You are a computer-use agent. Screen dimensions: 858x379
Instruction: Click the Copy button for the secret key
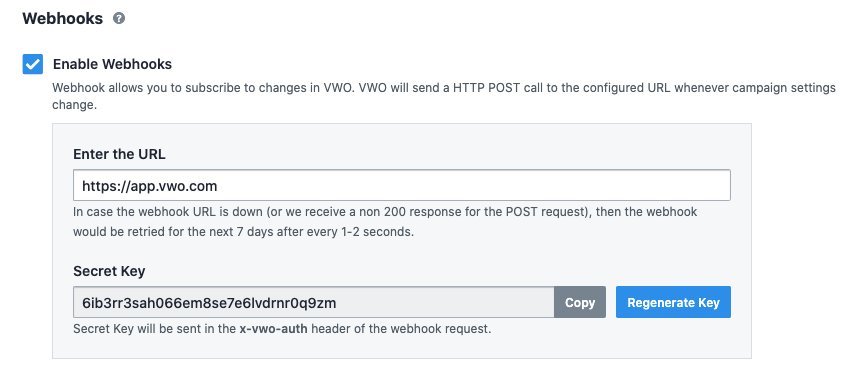(x=579, y=302)
